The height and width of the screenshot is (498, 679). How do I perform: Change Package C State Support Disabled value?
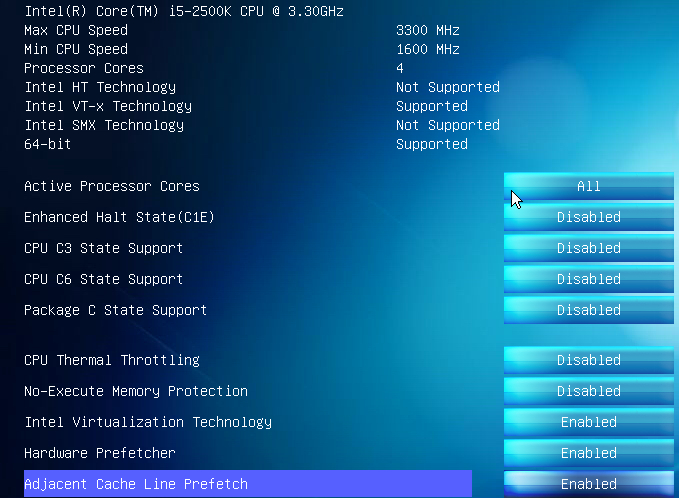tap(588, 310)
